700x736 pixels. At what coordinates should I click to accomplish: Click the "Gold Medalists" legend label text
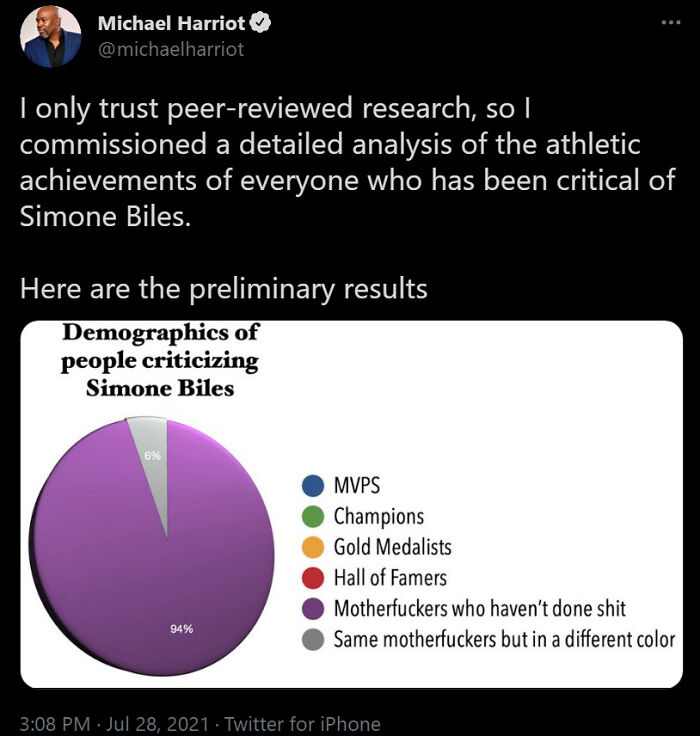[392, 547]
